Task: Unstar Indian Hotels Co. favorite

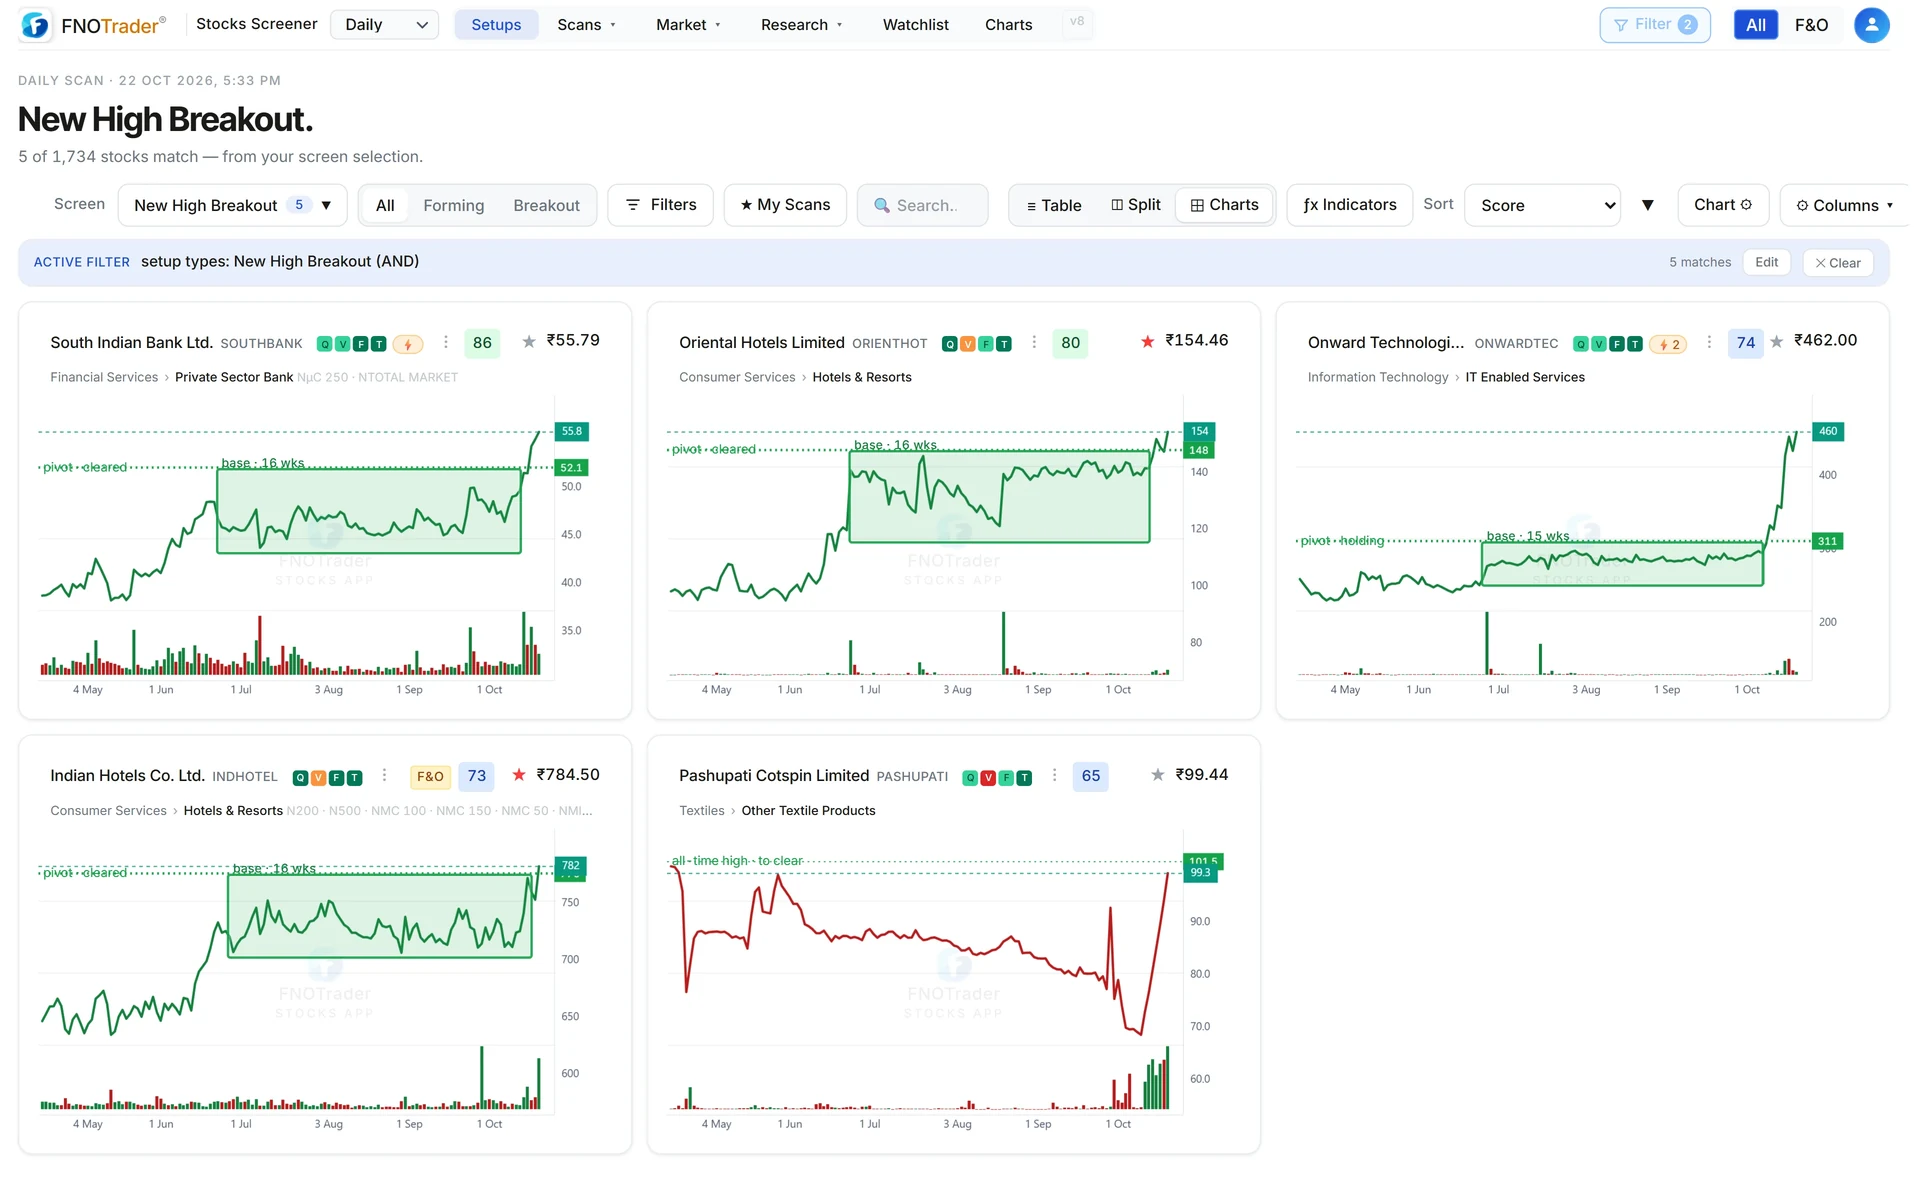Action: click(x=519, y=775)
